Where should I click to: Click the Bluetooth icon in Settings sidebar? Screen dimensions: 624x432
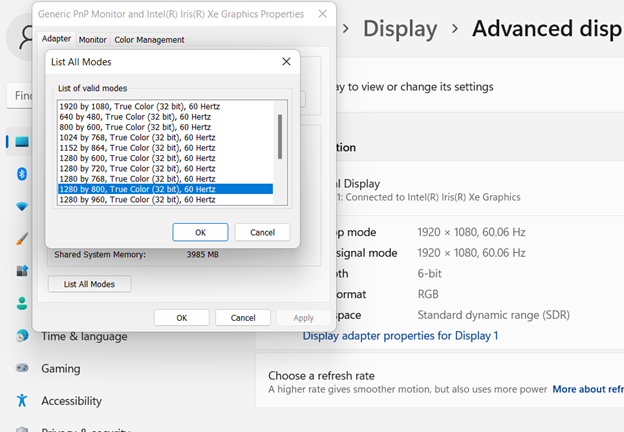[21, 174]
